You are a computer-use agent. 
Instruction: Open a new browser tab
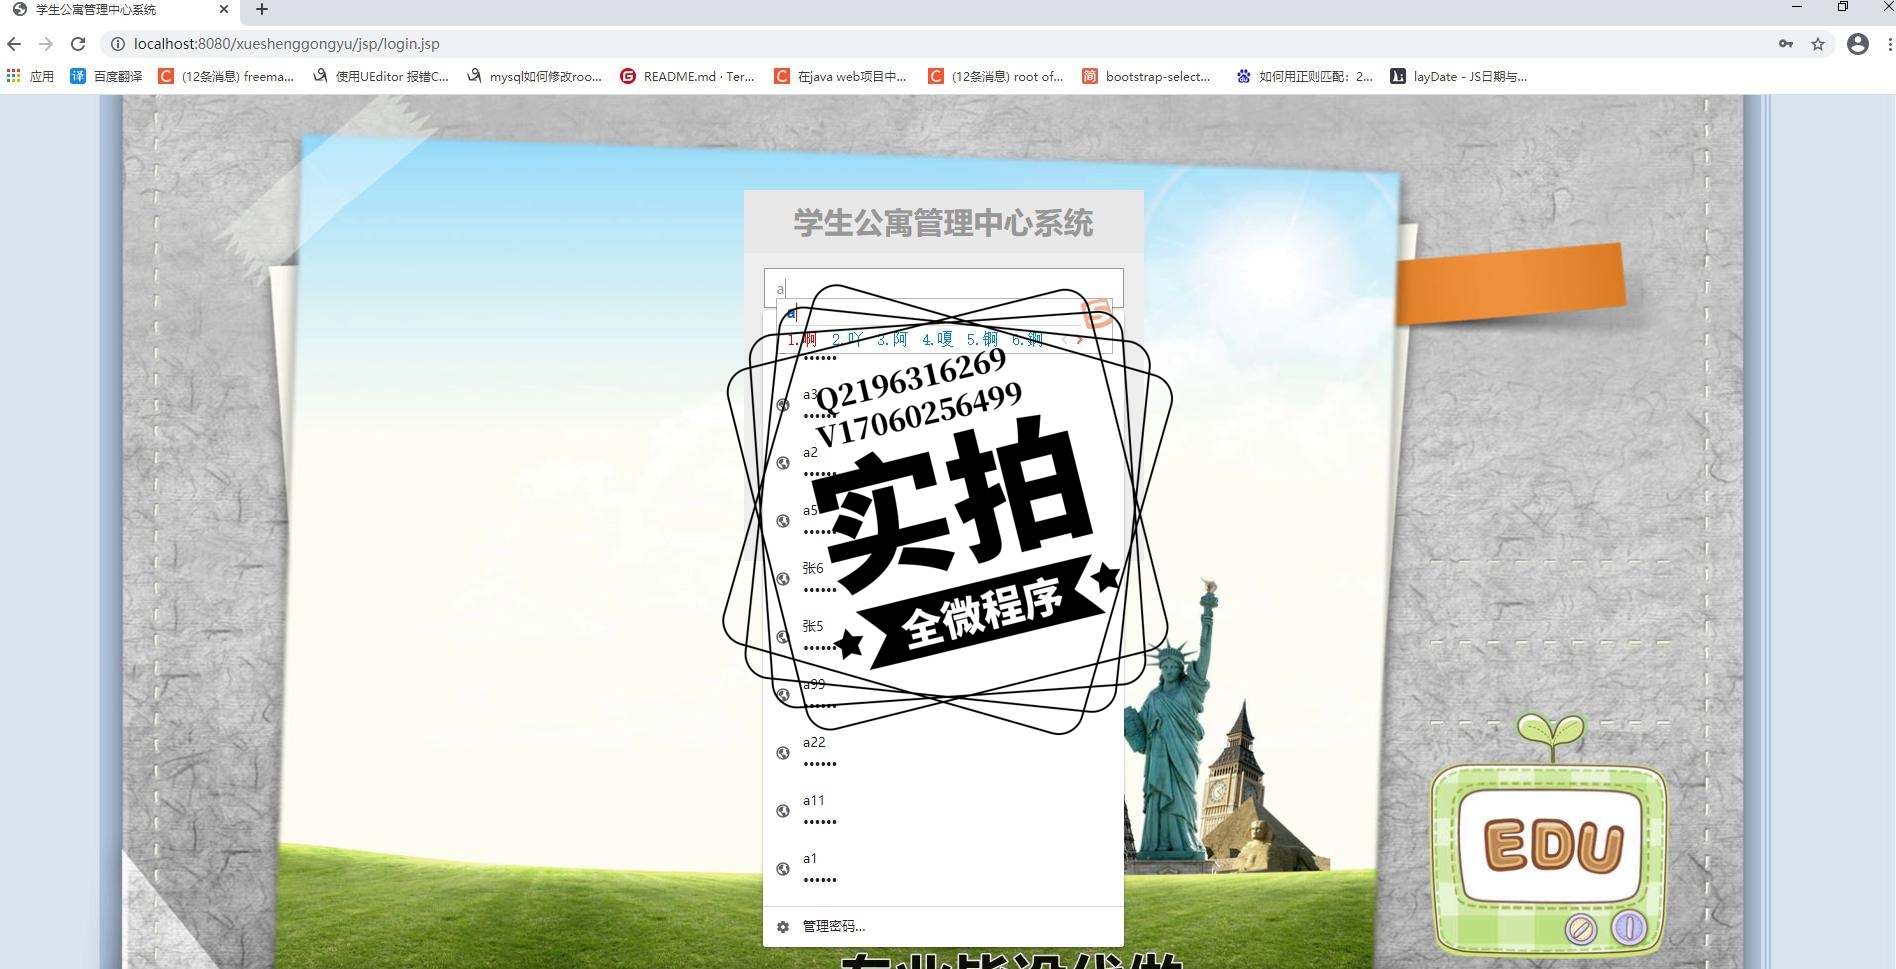[x=262, y=10]
